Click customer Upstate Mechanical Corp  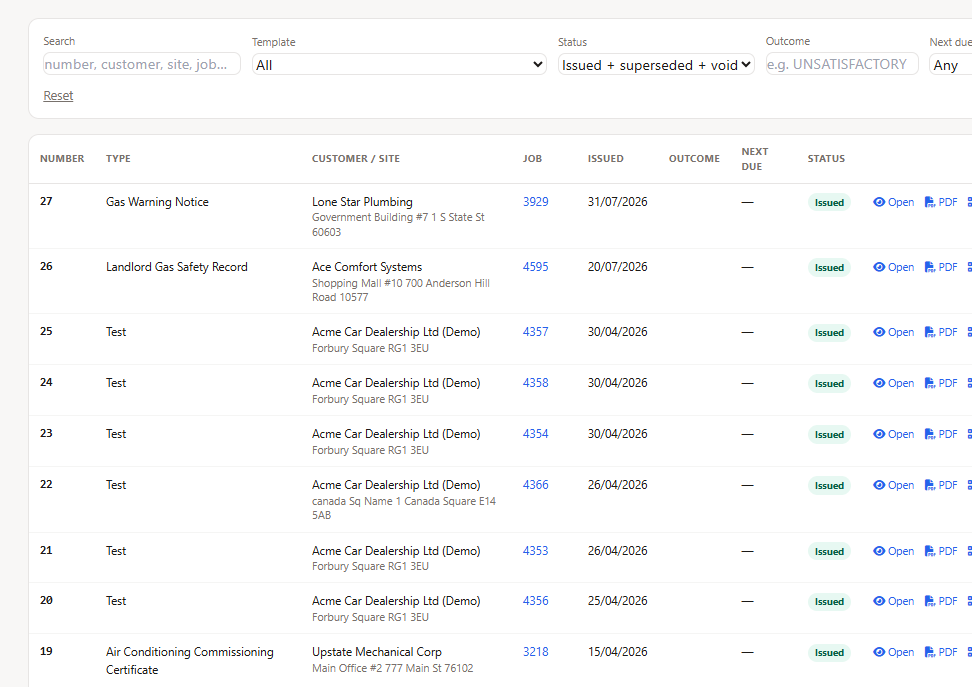377,652
